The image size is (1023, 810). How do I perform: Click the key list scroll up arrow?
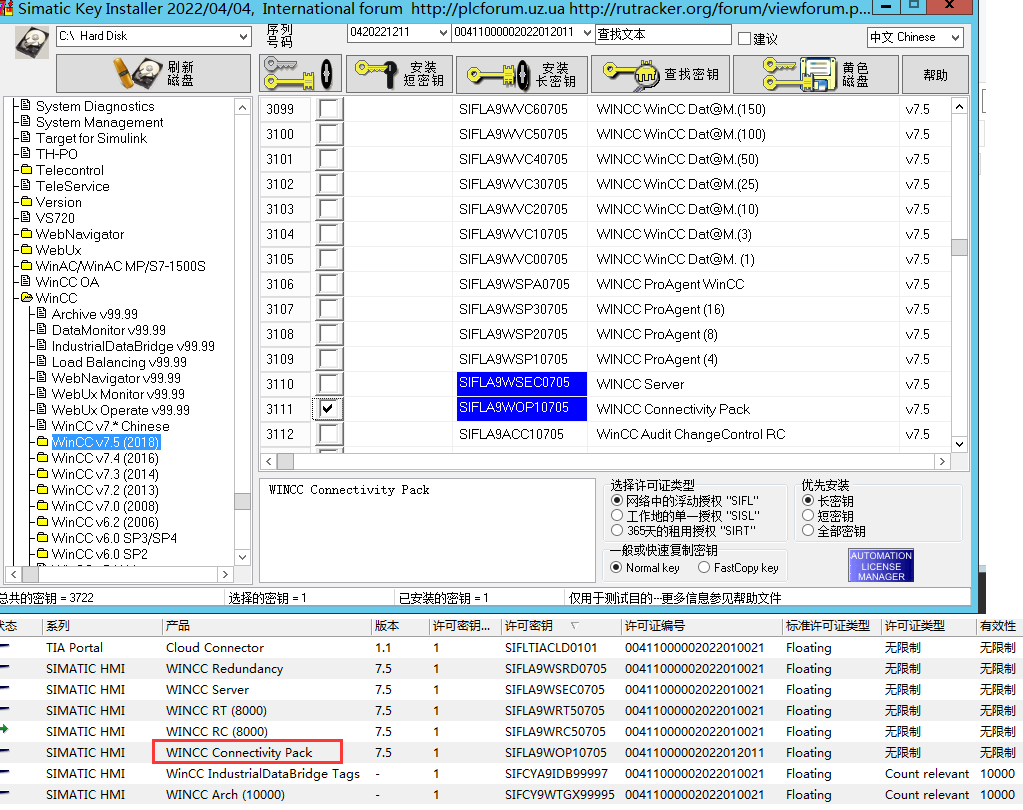tap(959, 106)
